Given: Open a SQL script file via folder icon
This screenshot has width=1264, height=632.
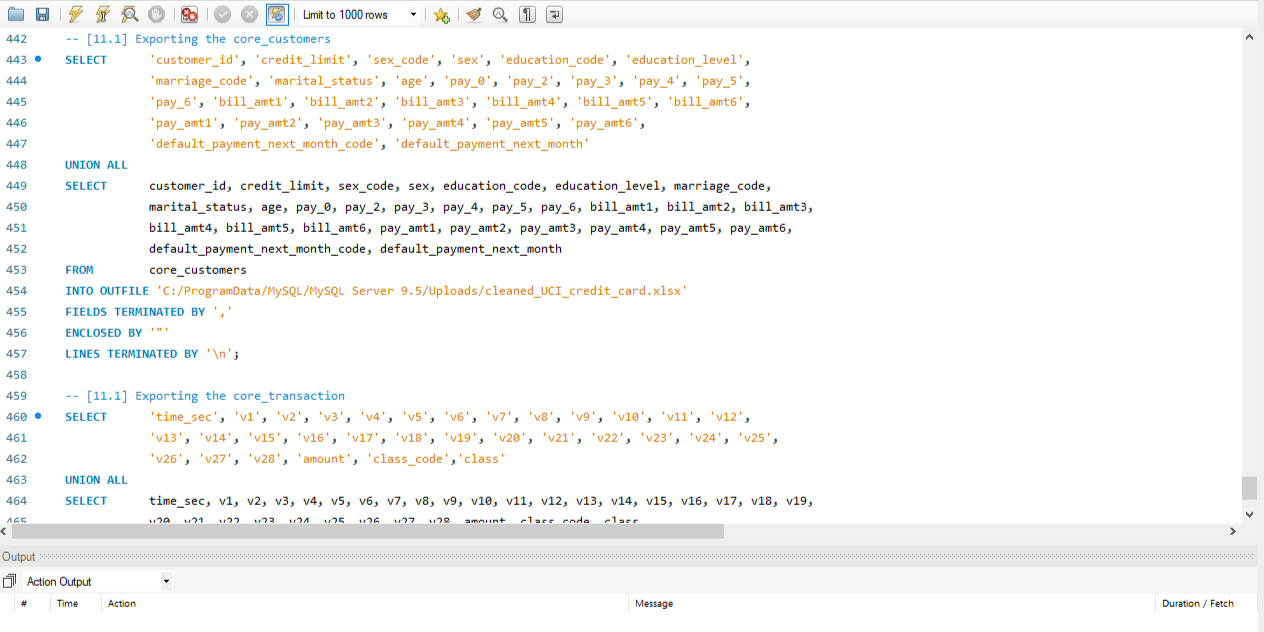Looking at the screenshot, I should click(x=16, y=14).
